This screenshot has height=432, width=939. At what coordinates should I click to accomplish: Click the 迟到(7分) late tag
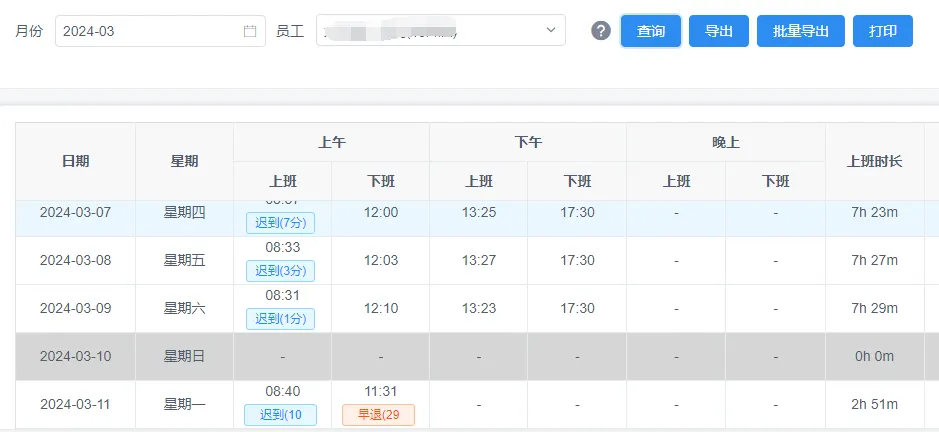280,223
